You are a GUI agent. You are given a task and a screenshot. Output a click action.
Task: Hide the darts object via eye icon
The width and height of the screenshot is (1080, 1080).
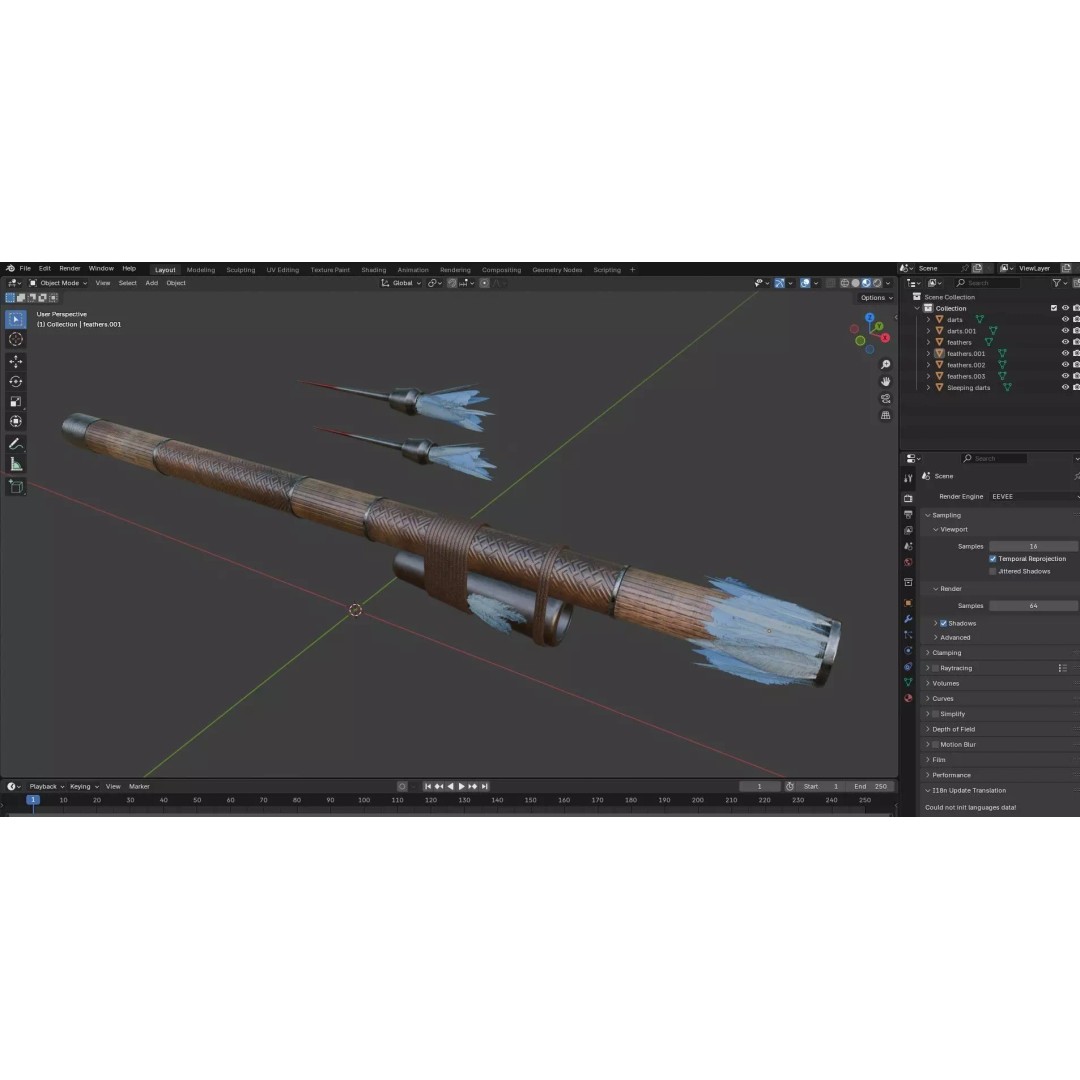pyautogui.click(x=1065, y=320)
